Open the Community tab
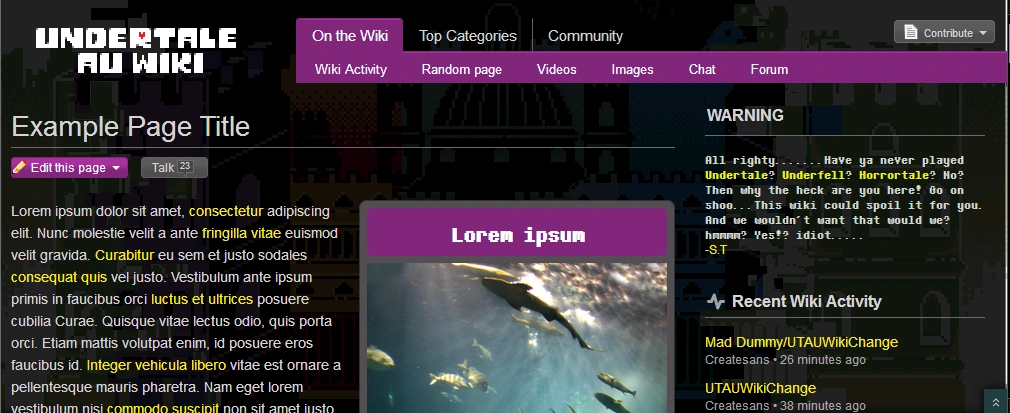Image resolution: width=1010 pixels, height=413 pixels. pos(585,36)
